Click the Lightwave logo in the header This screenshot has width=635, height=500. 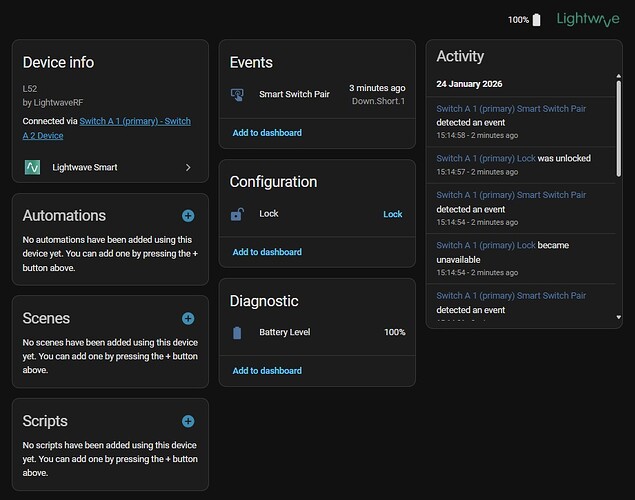point(587,19)
